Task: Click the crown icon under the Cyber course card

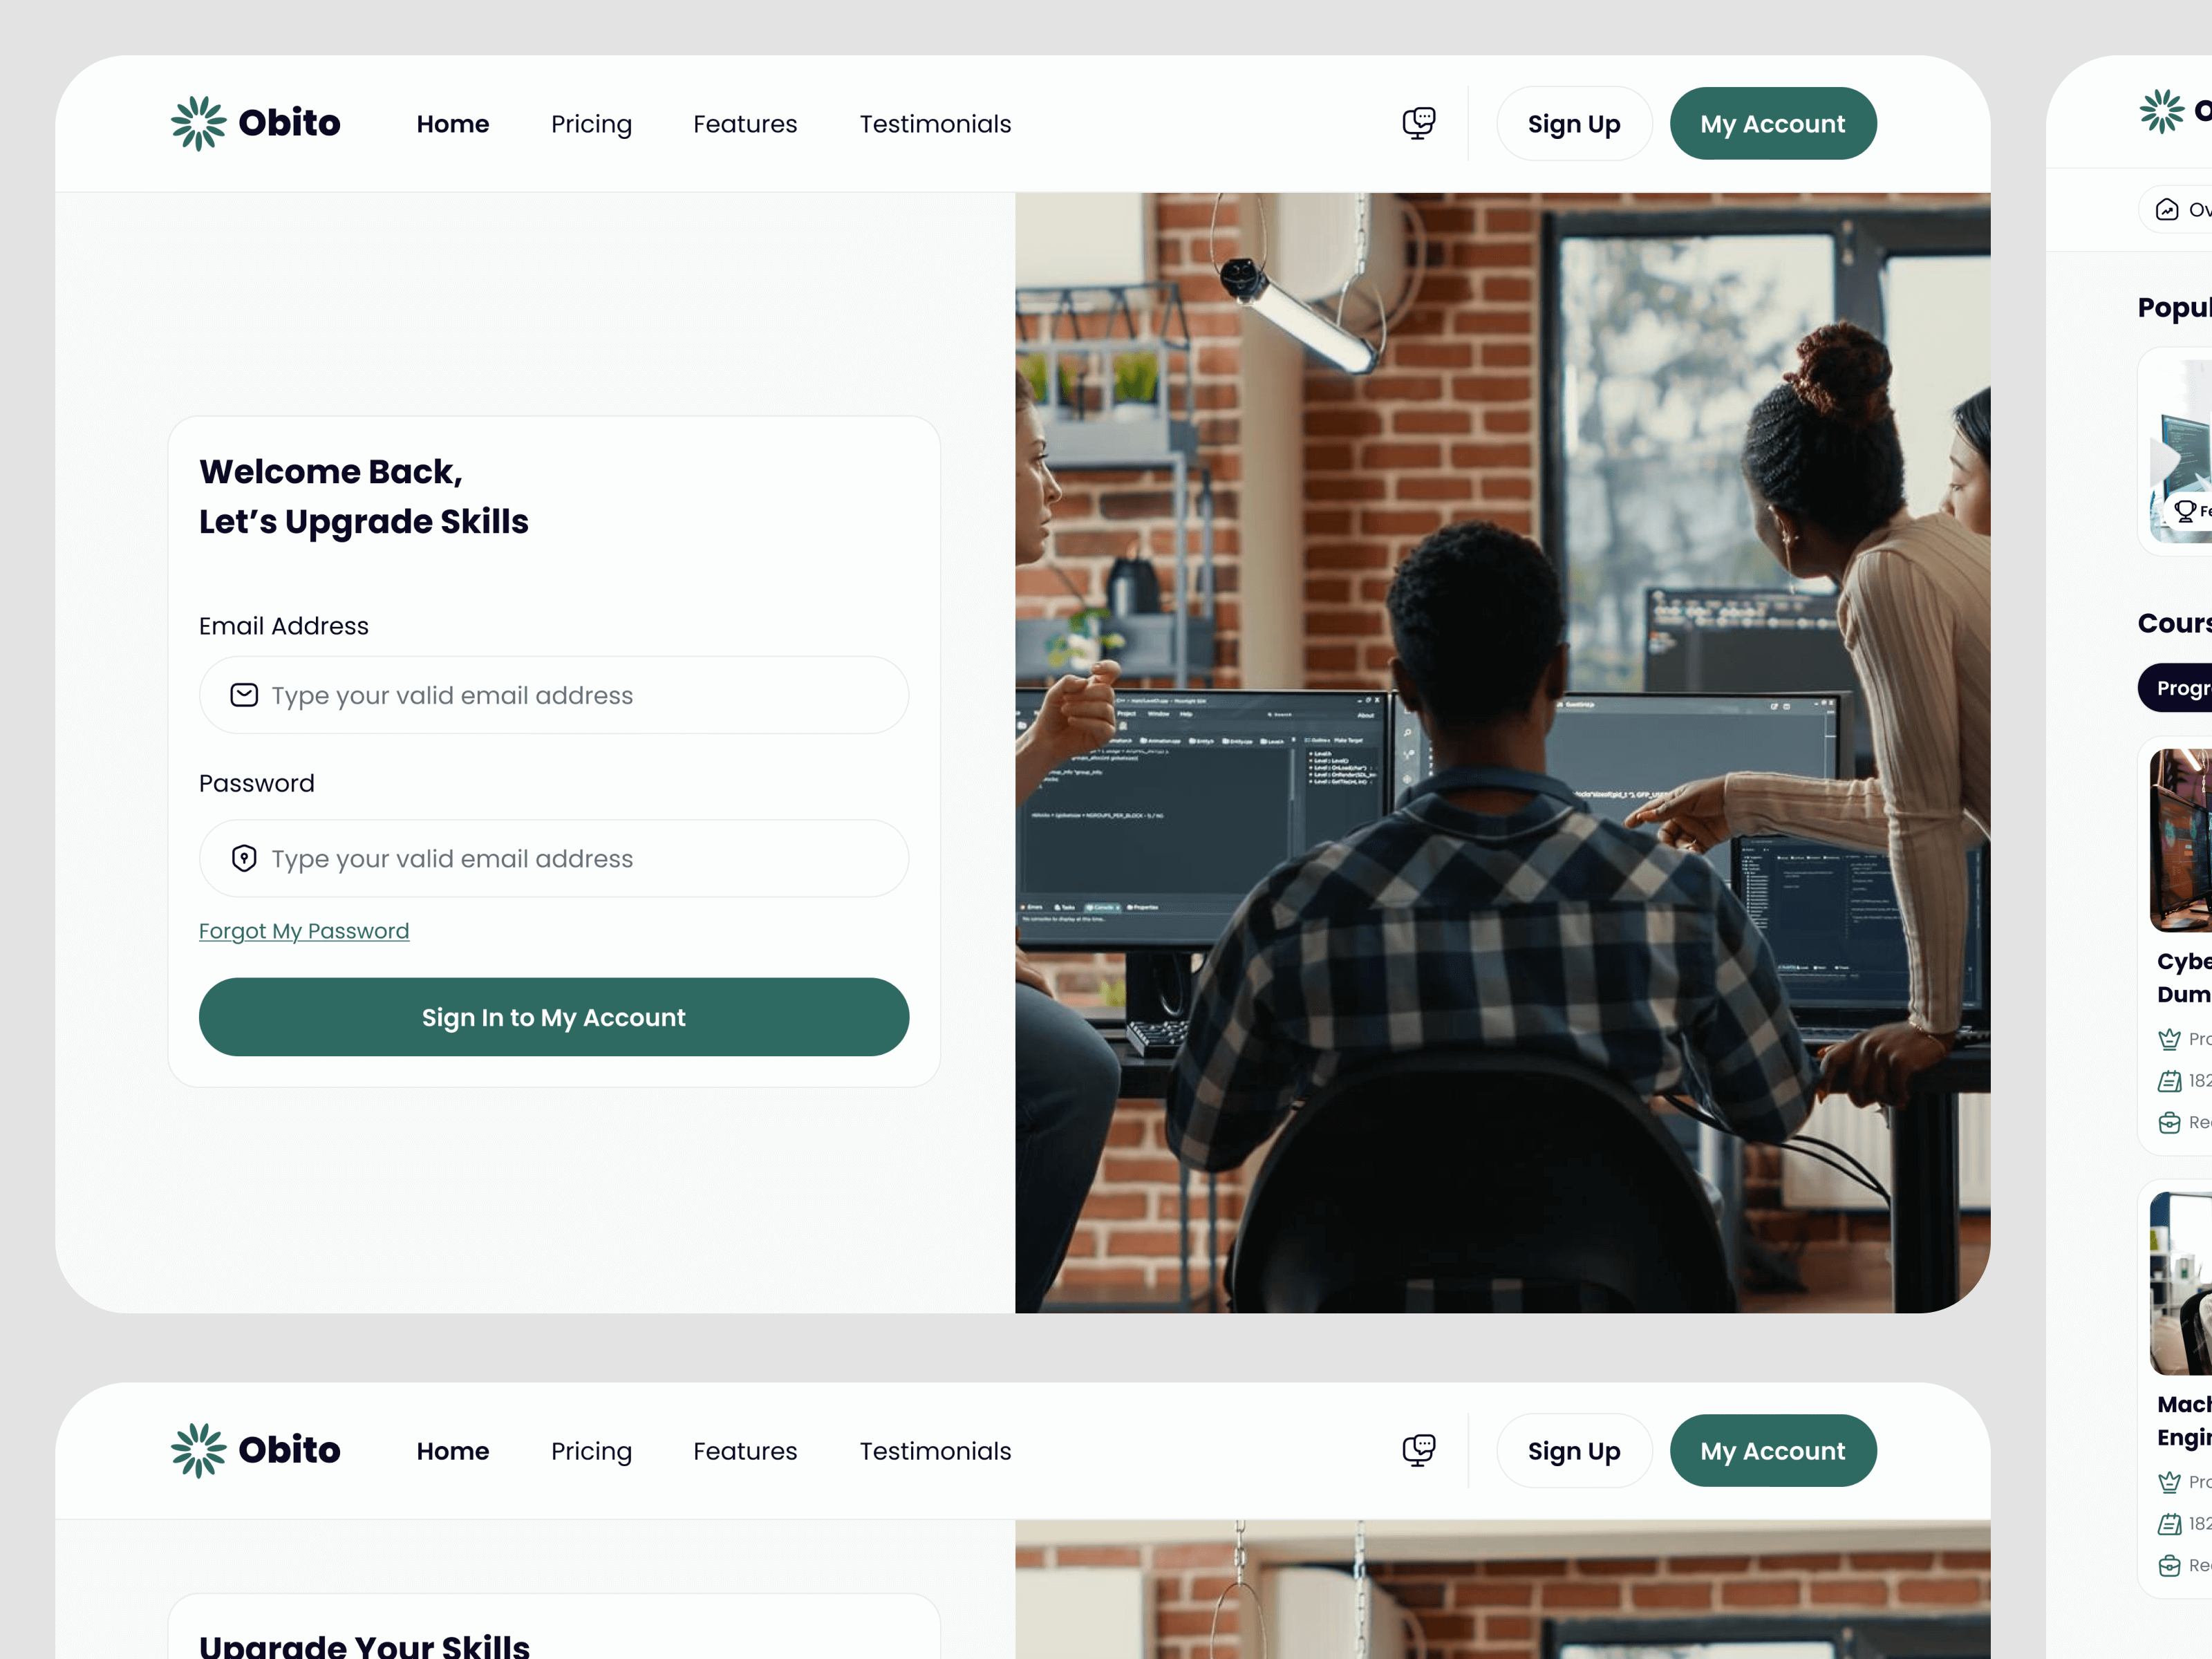Action: (x=2169, y=1039)
